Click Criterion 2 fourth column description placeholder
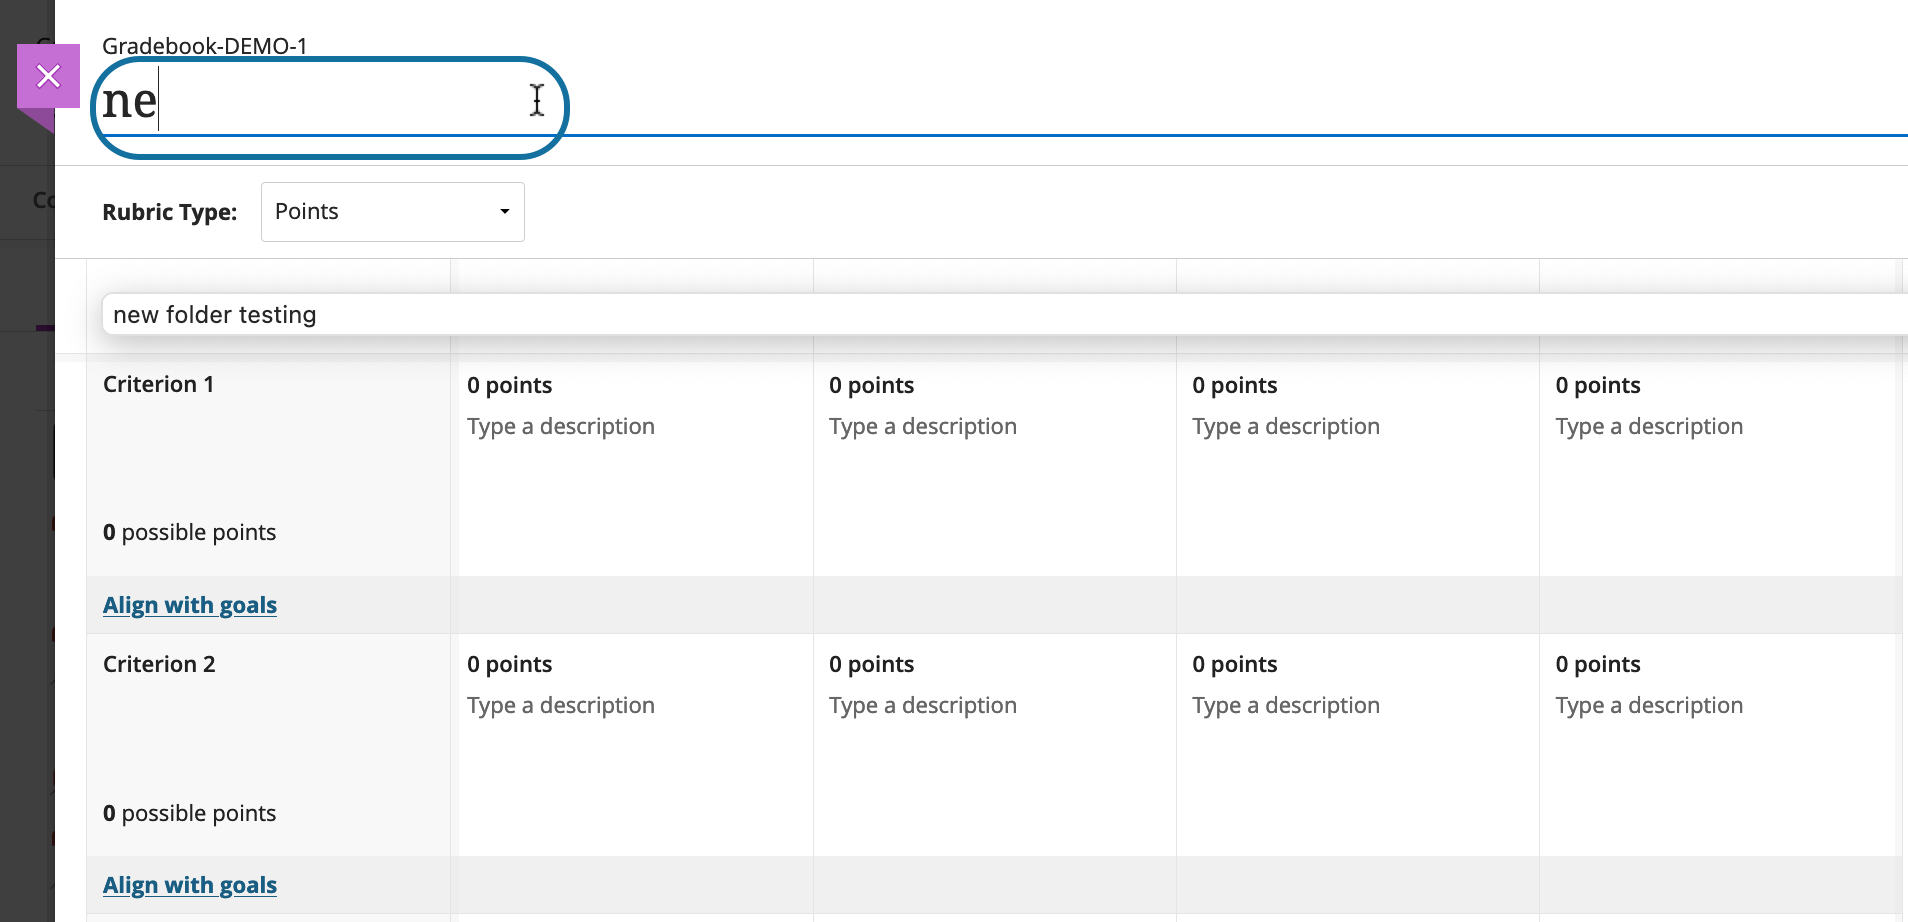The width and height of the screenshot is (1908, 922). (1648, 706)
